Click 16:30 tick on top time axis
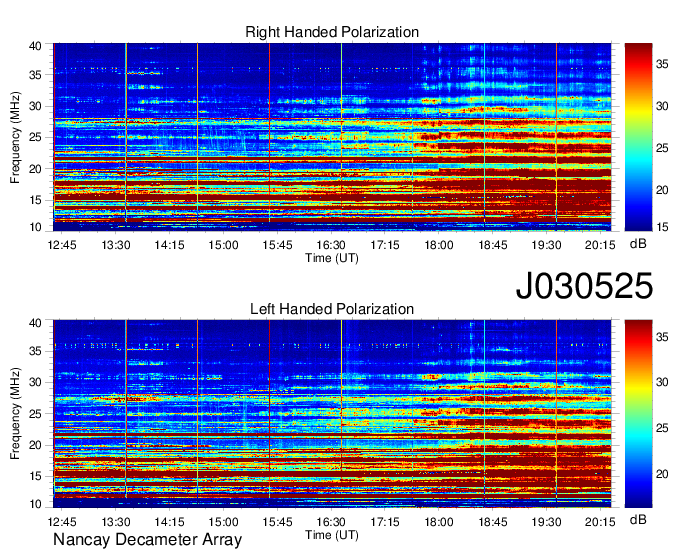Image resolution: width=680 pixels, height=552 pixels. 331,245
